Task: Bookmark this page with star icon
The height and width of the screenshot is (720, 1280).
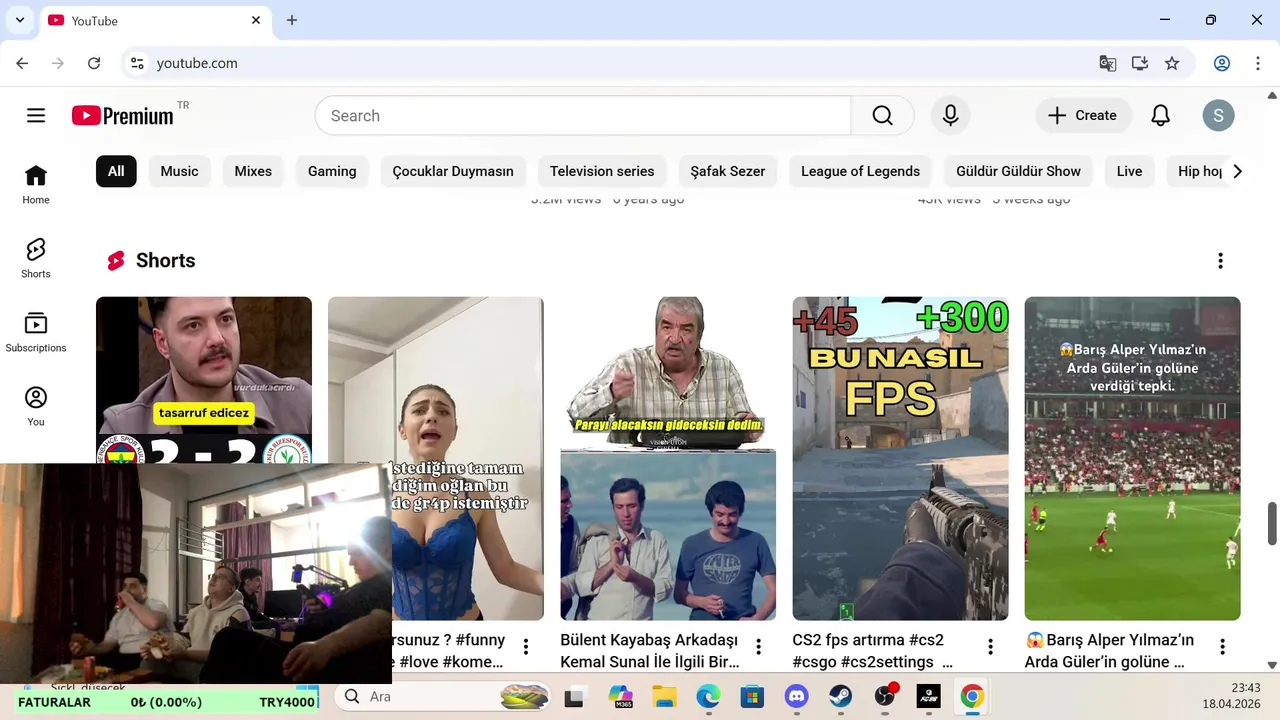Action: click(1172, 63)
